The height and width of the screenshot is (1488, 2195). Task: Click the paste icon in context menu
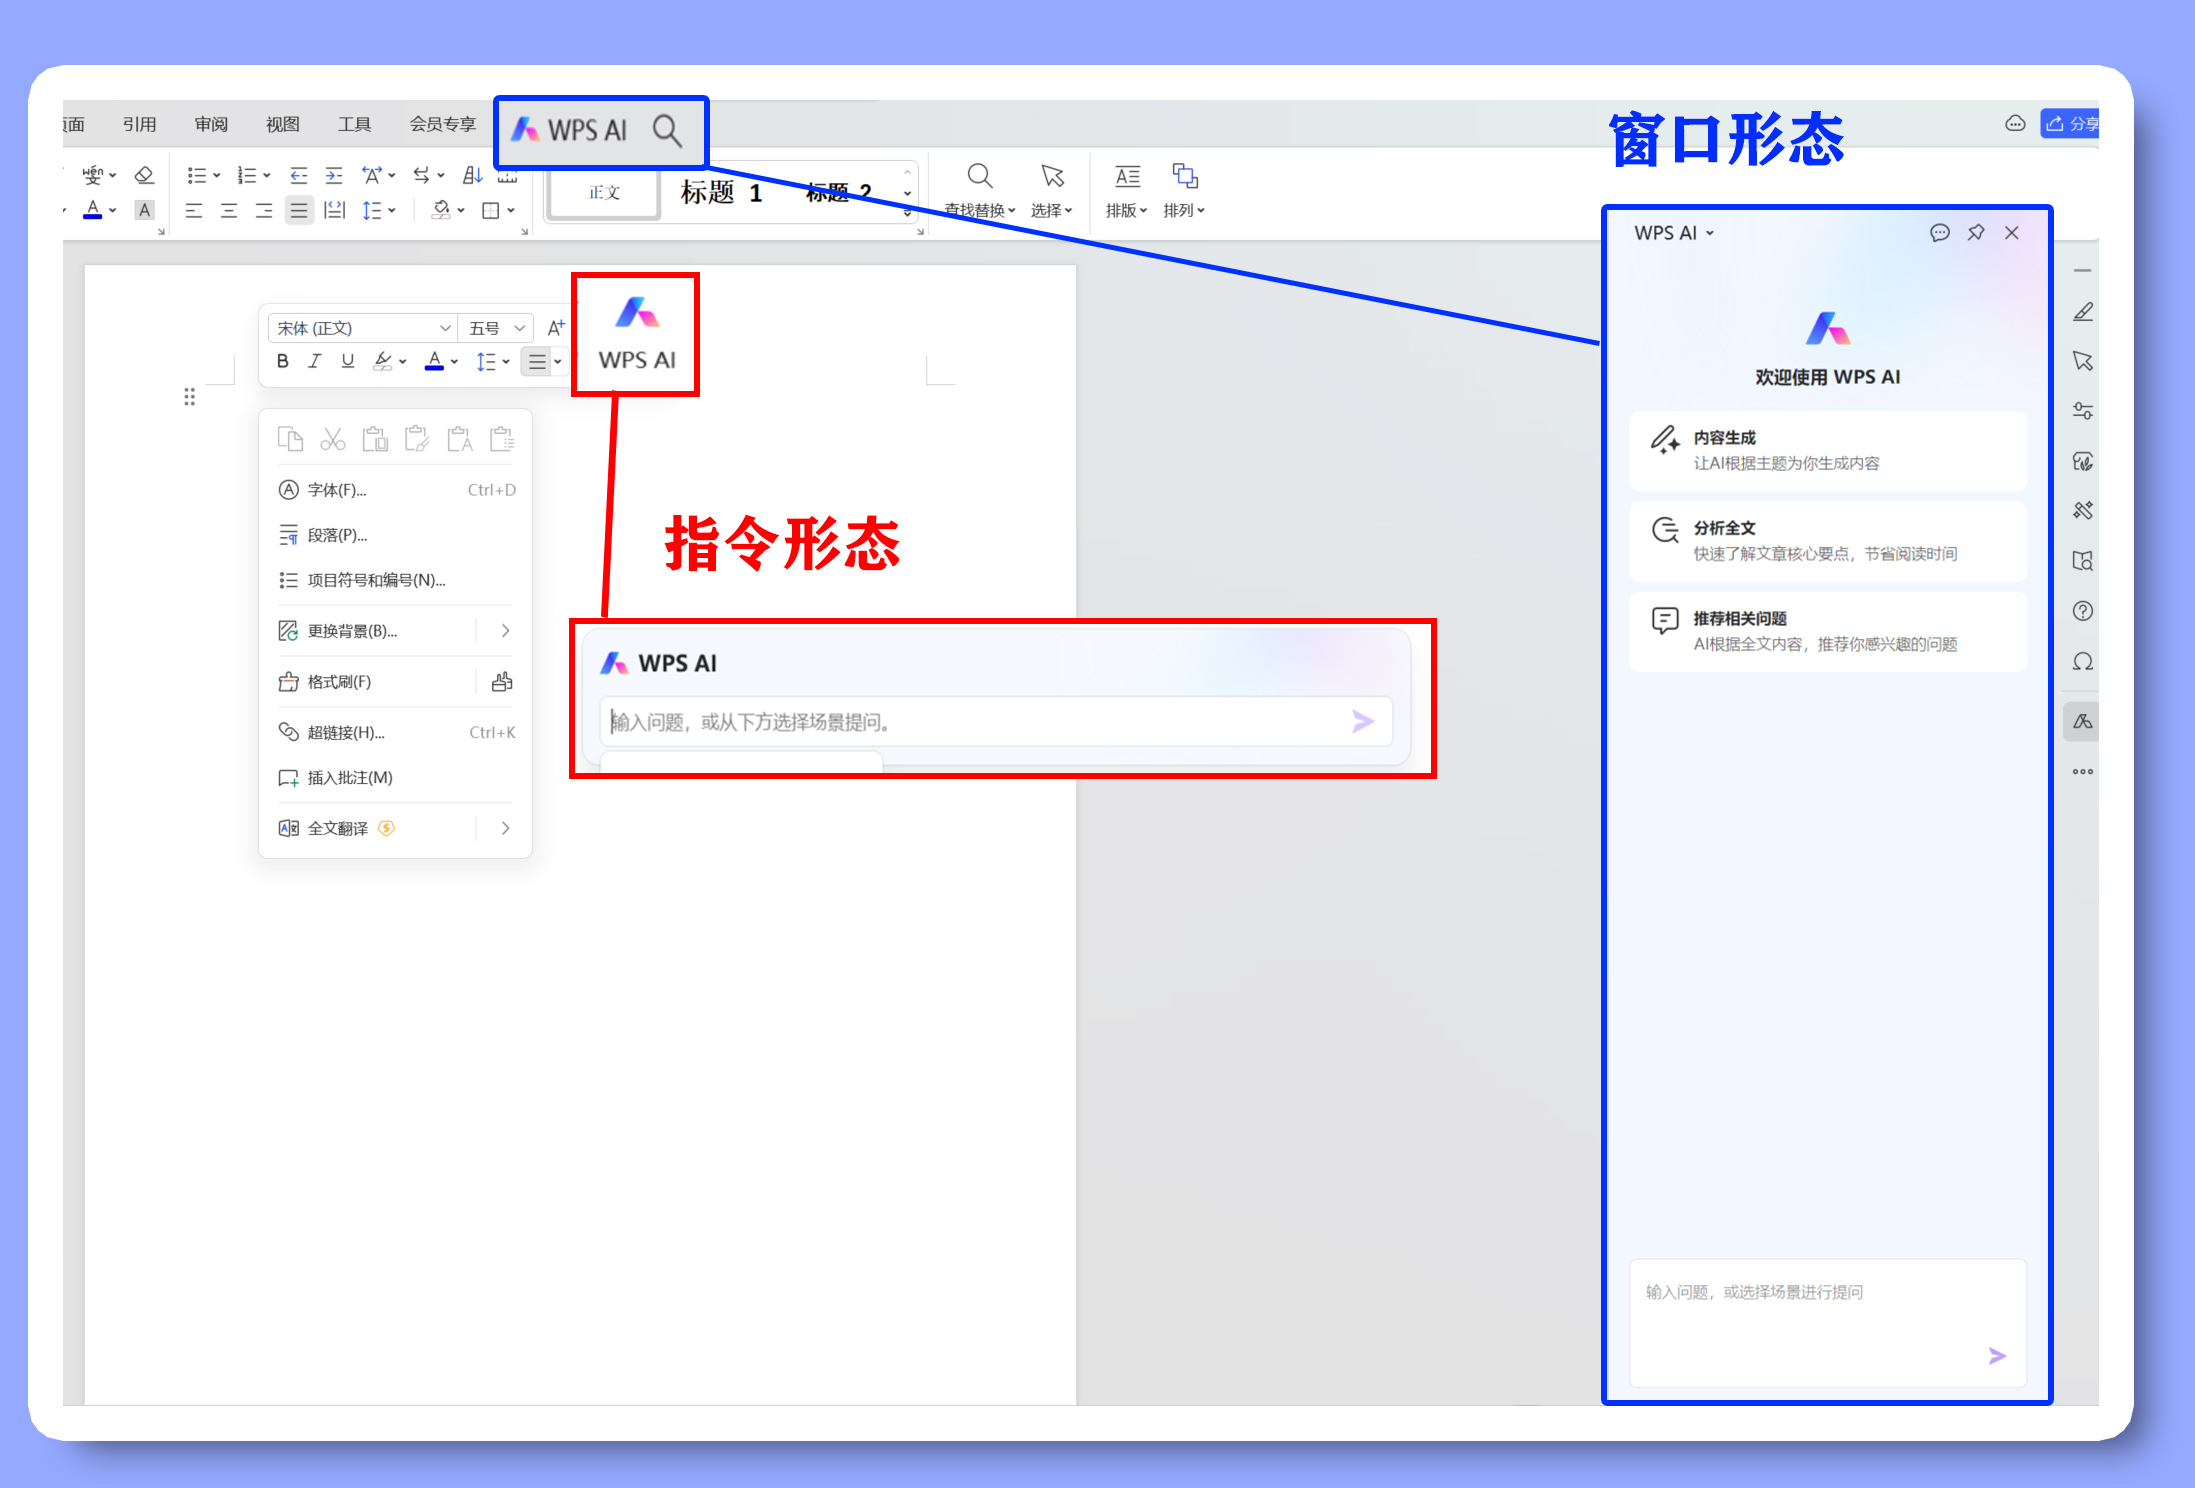point(375,439)
